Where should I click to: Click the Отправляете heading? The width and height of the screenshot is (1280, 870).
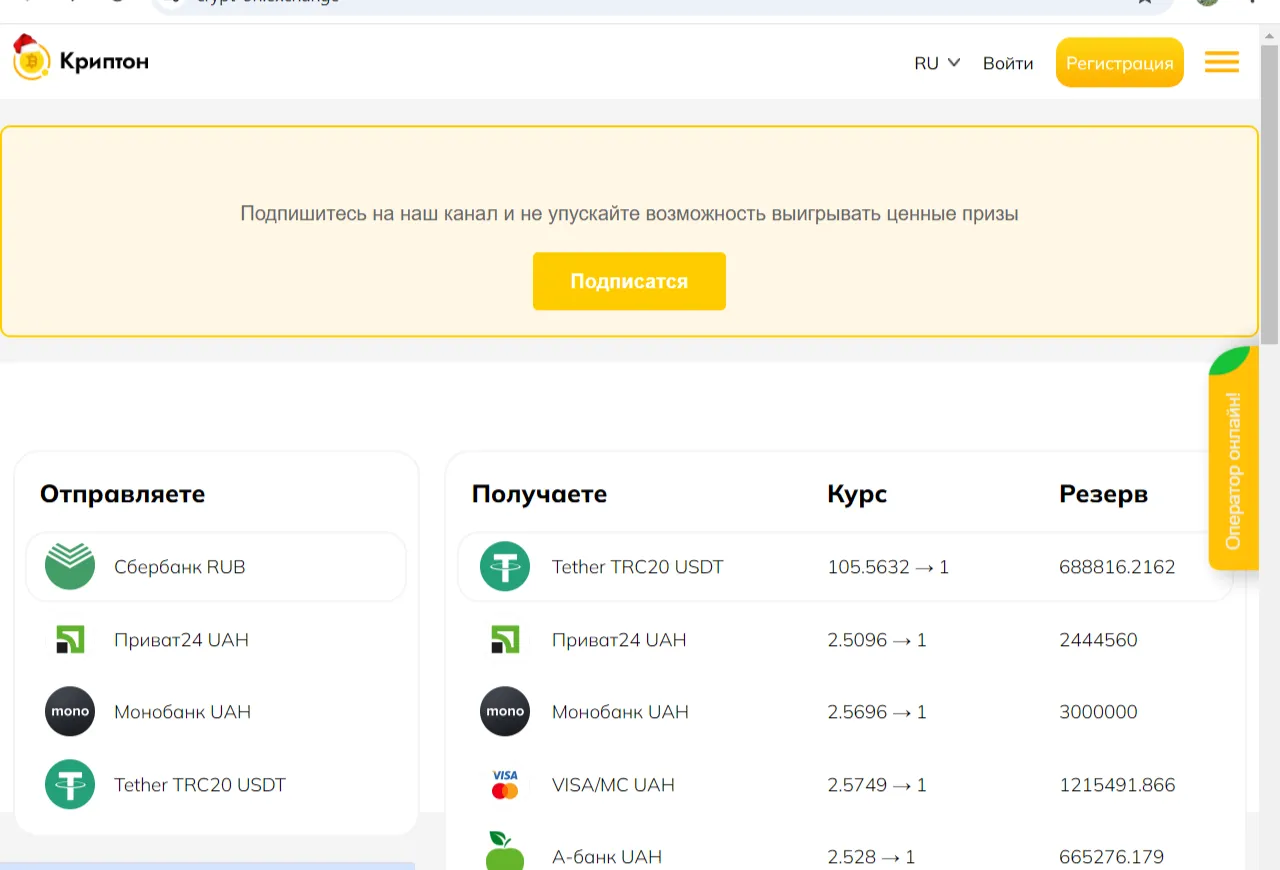122,494
